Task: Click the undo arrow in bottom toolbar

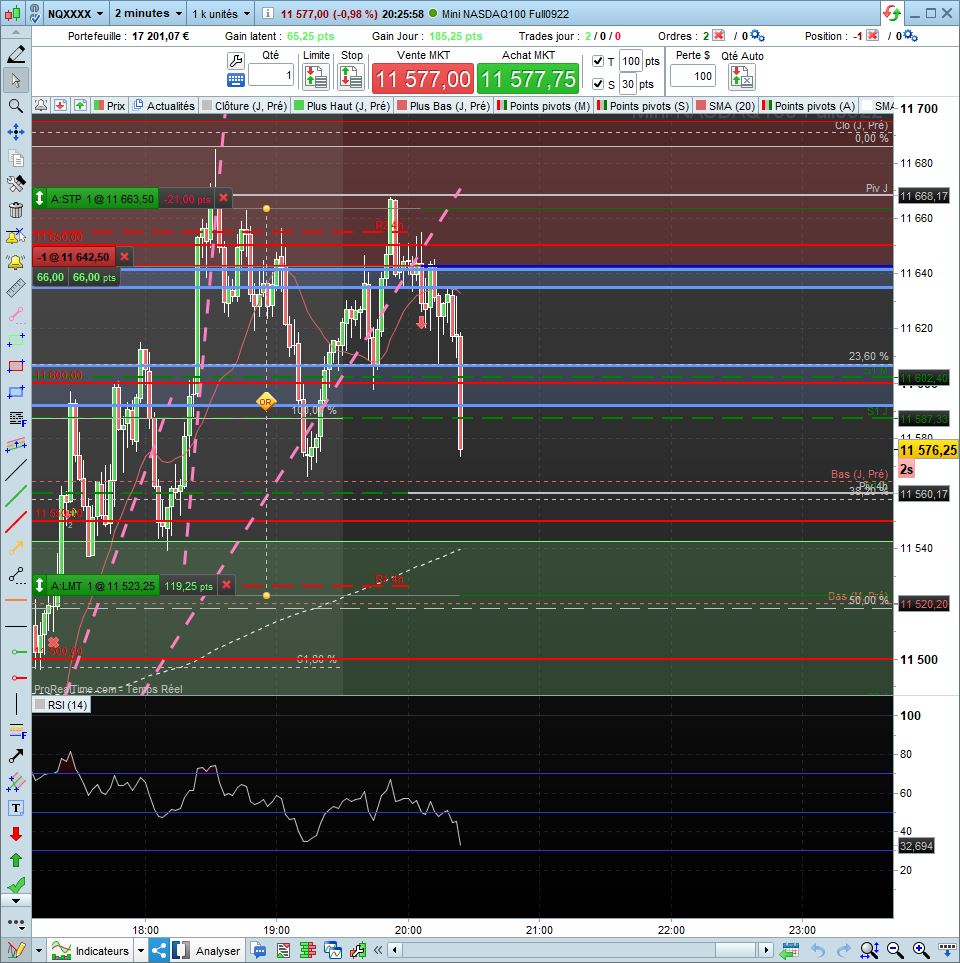Action: point(818,951)
